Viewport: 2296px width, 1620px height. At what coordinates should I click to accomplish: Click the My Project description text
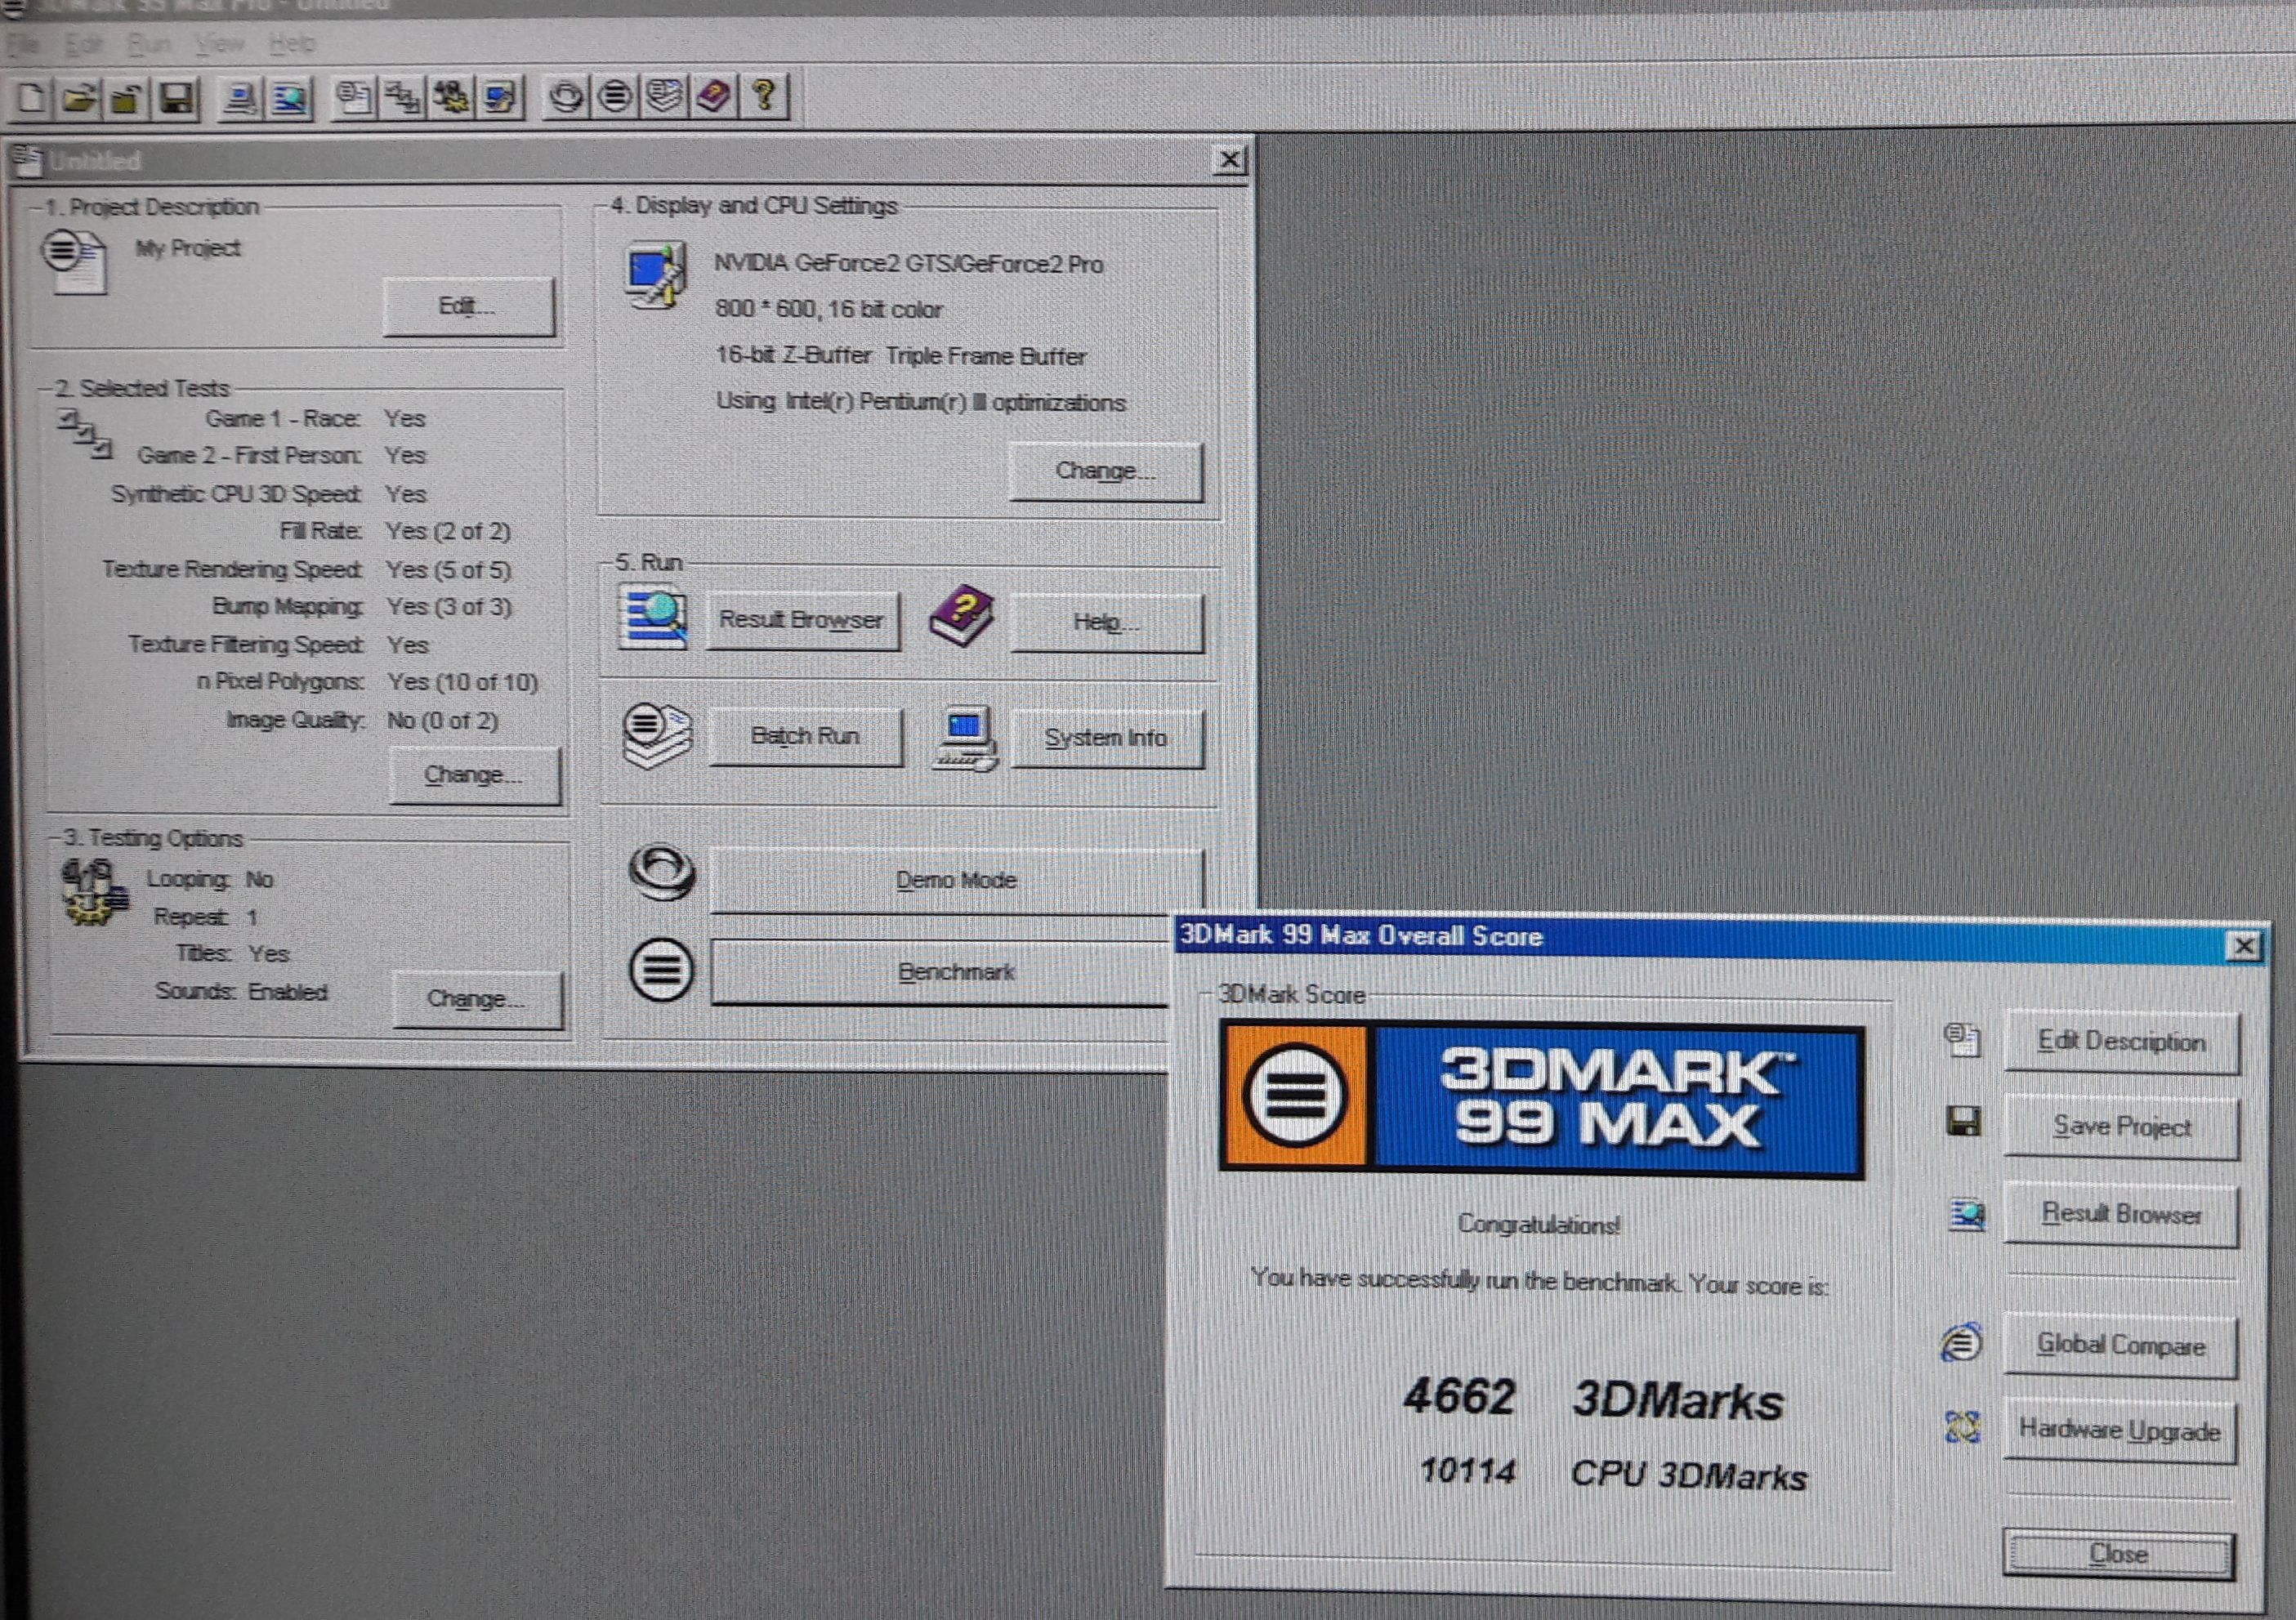pos(188,248)
